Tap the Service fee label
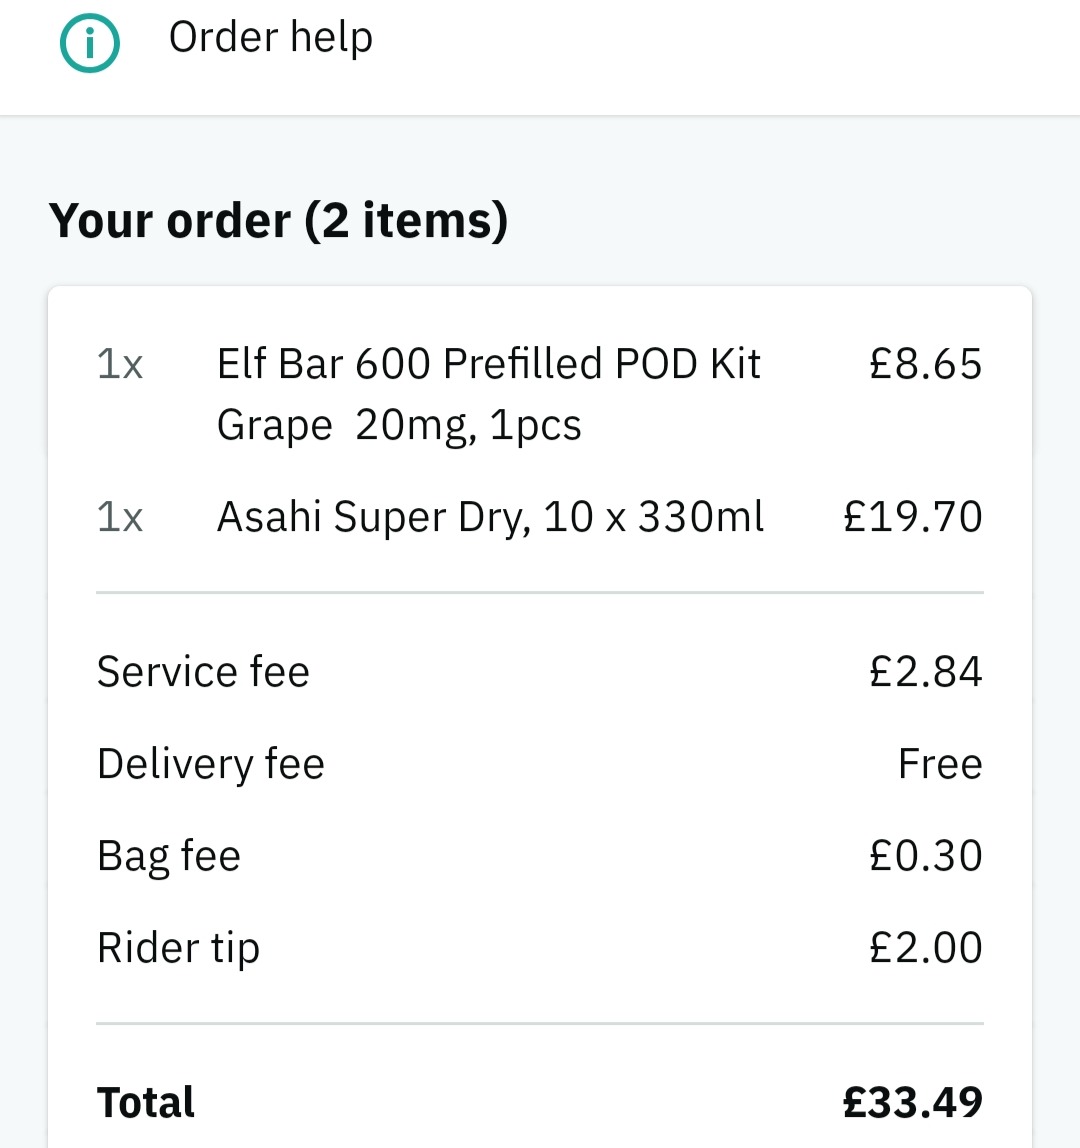The height and width of the screenshot is (1148, 1080). [204, 671]
